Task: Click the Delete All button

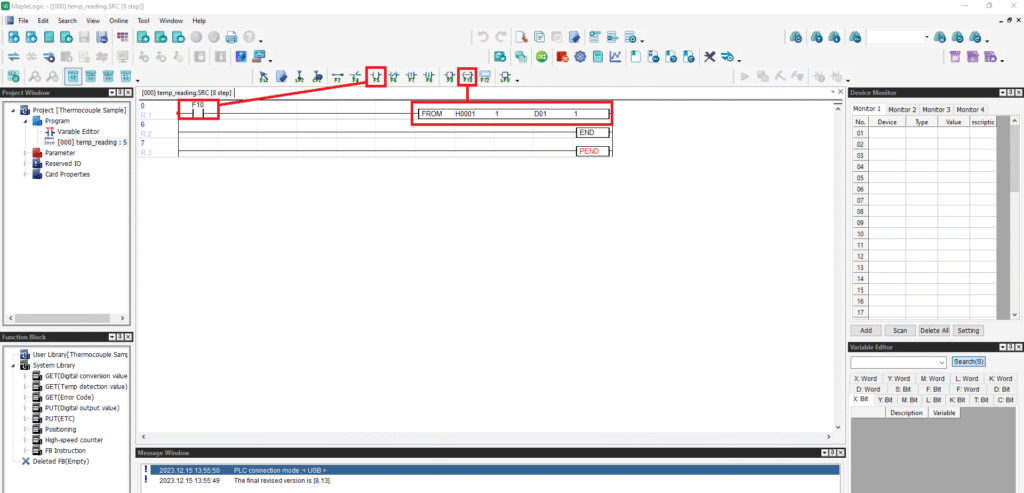Action: 935,330
